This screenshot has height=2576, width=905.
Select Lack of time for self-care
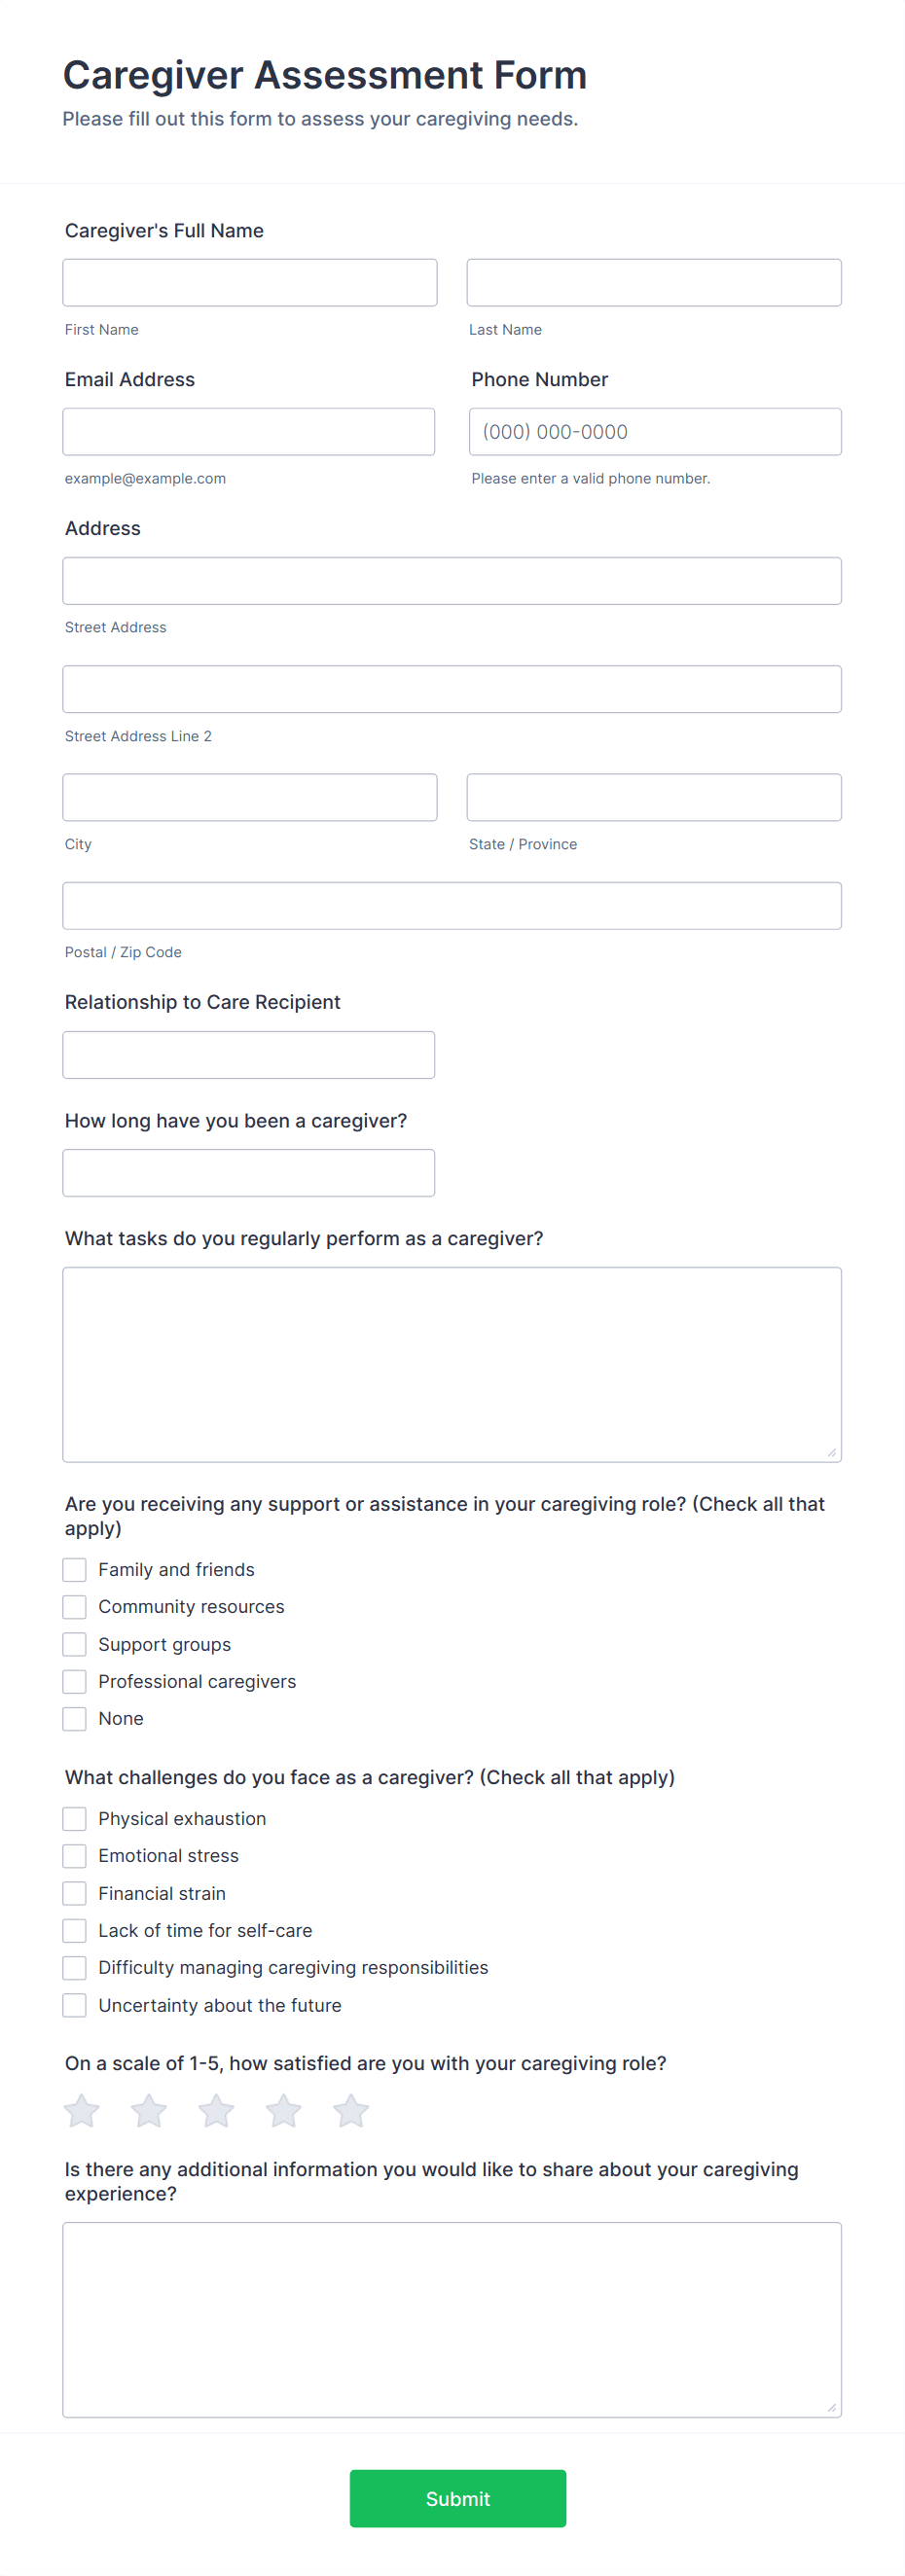tap(74, 1930)
